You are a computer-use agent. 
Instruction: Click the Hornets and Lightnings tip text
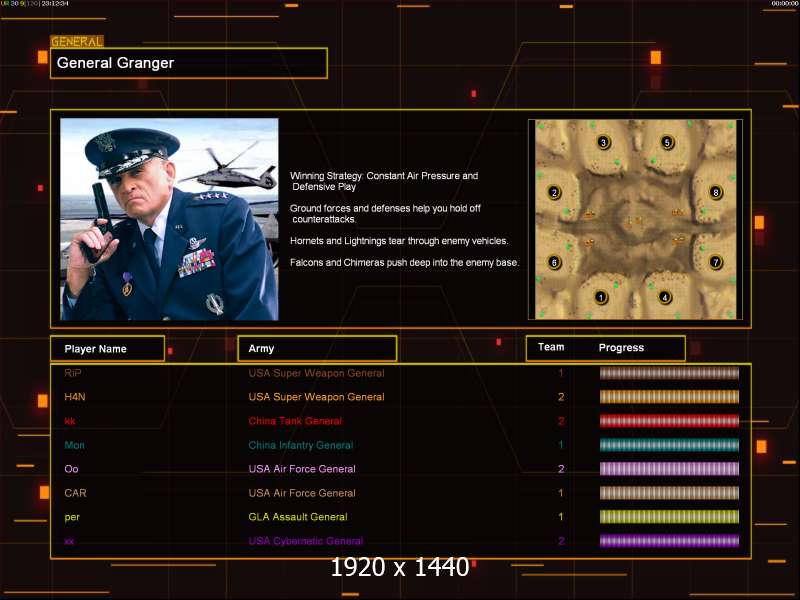[399, 241]
